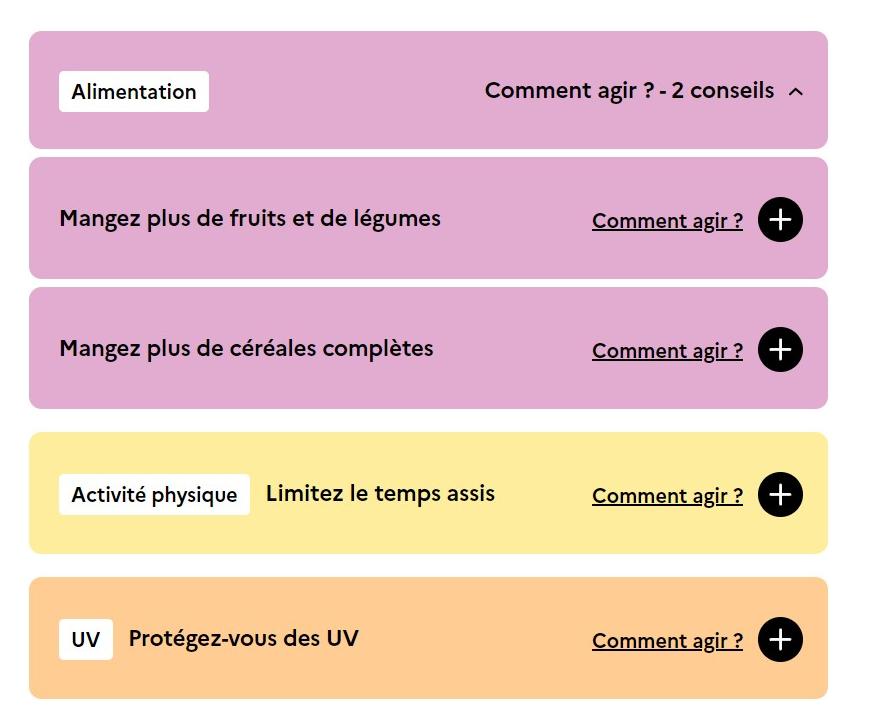Select the "Mangez plus de céréales complètes" heading
Screen dimensions: 869x719
pos(247,348)
